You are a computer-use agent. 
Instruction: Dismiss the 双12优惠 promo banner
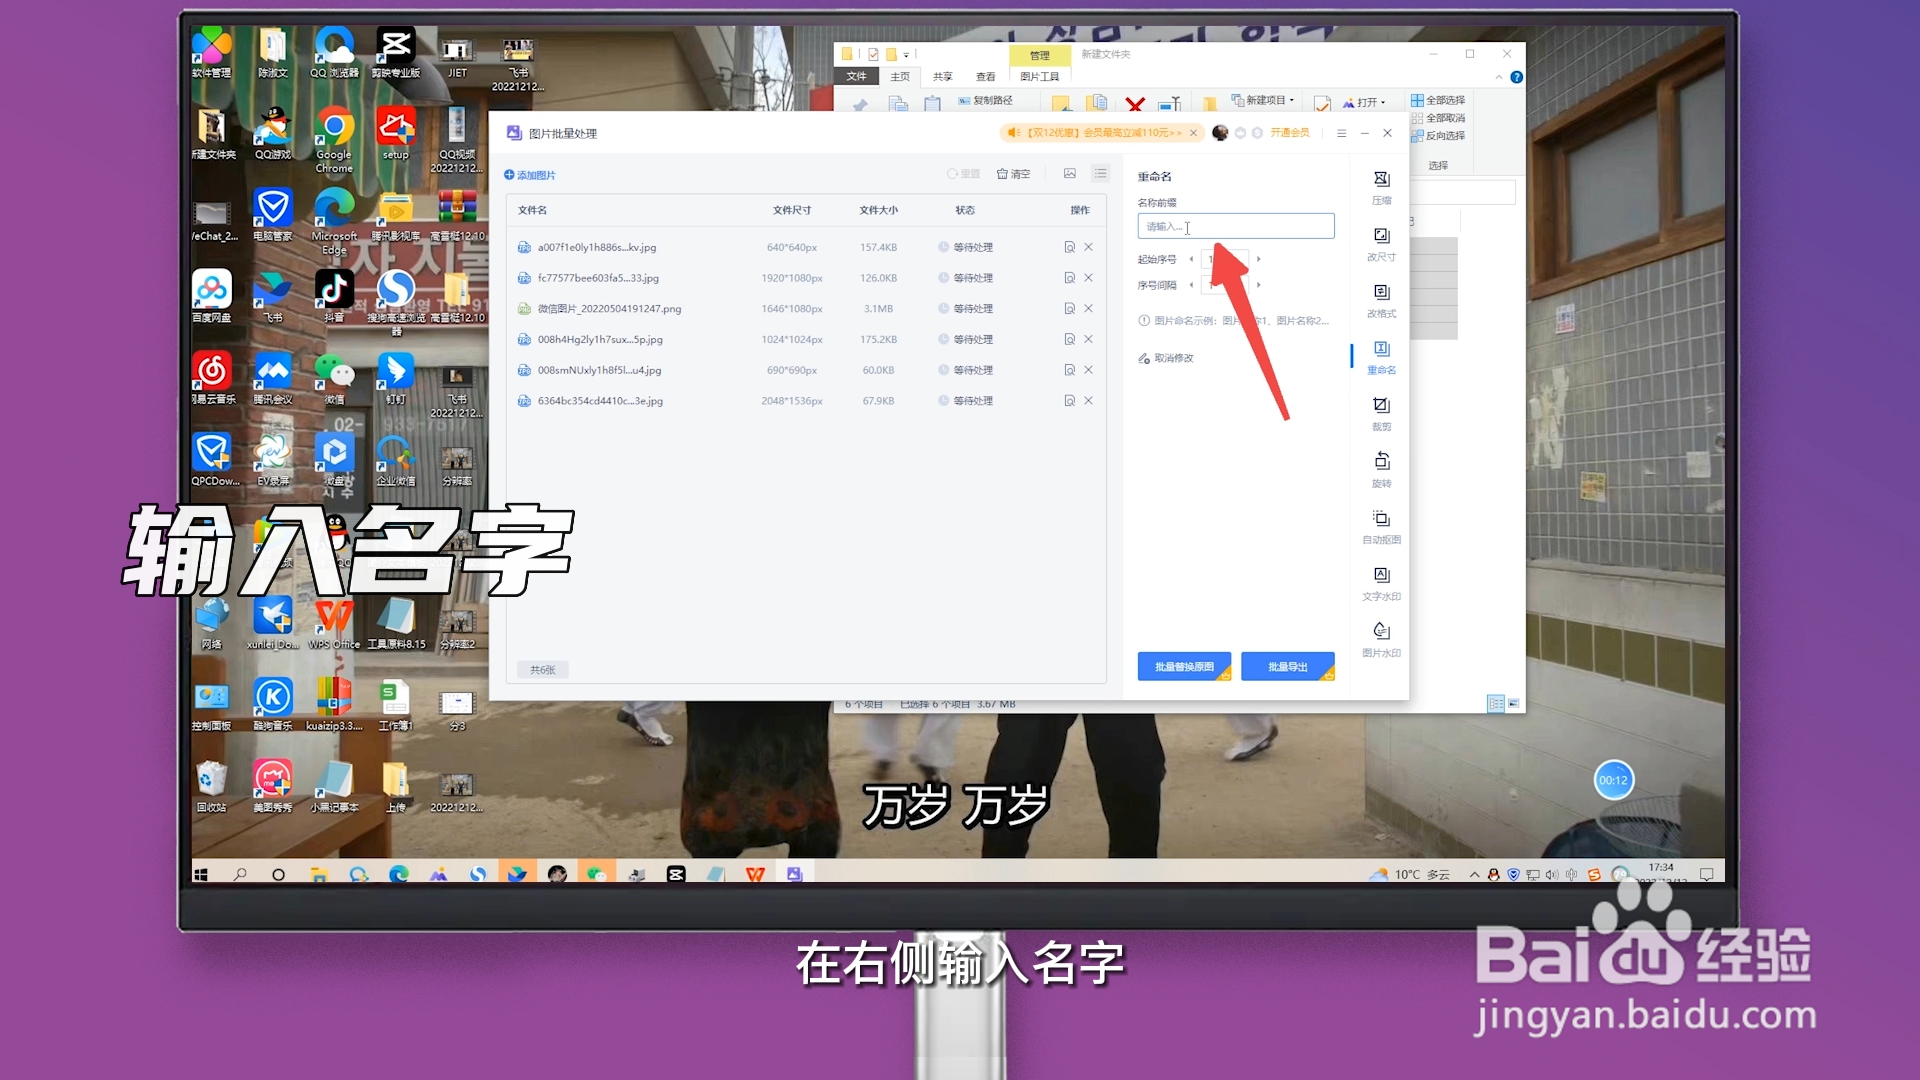pyautogui.click(x=1193, y=133)
